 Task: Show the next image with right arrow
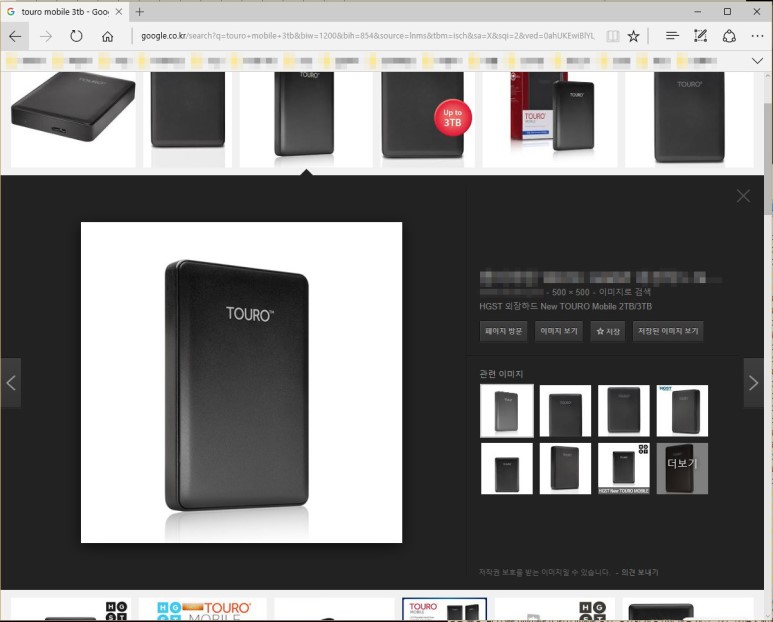[x=753, y=383]
